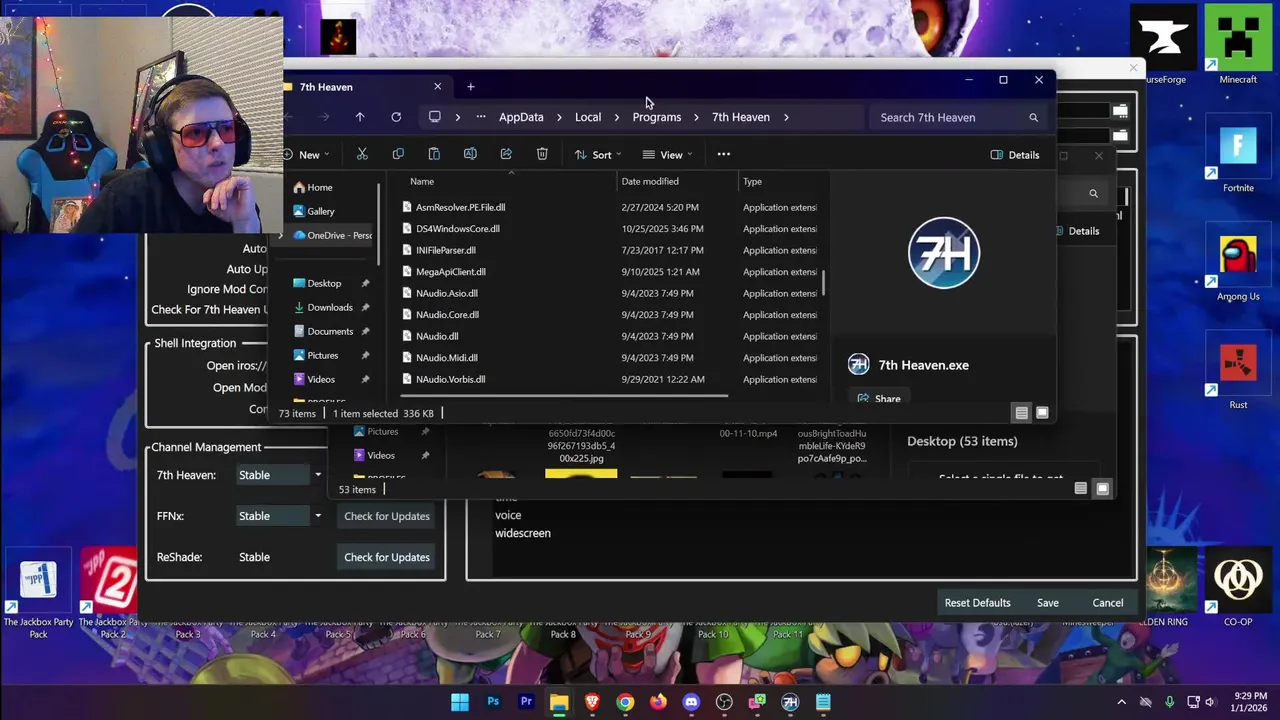The image size is (1280, 720).
Task: Open Notepad from the taskbar
Action: click(823, 702)
